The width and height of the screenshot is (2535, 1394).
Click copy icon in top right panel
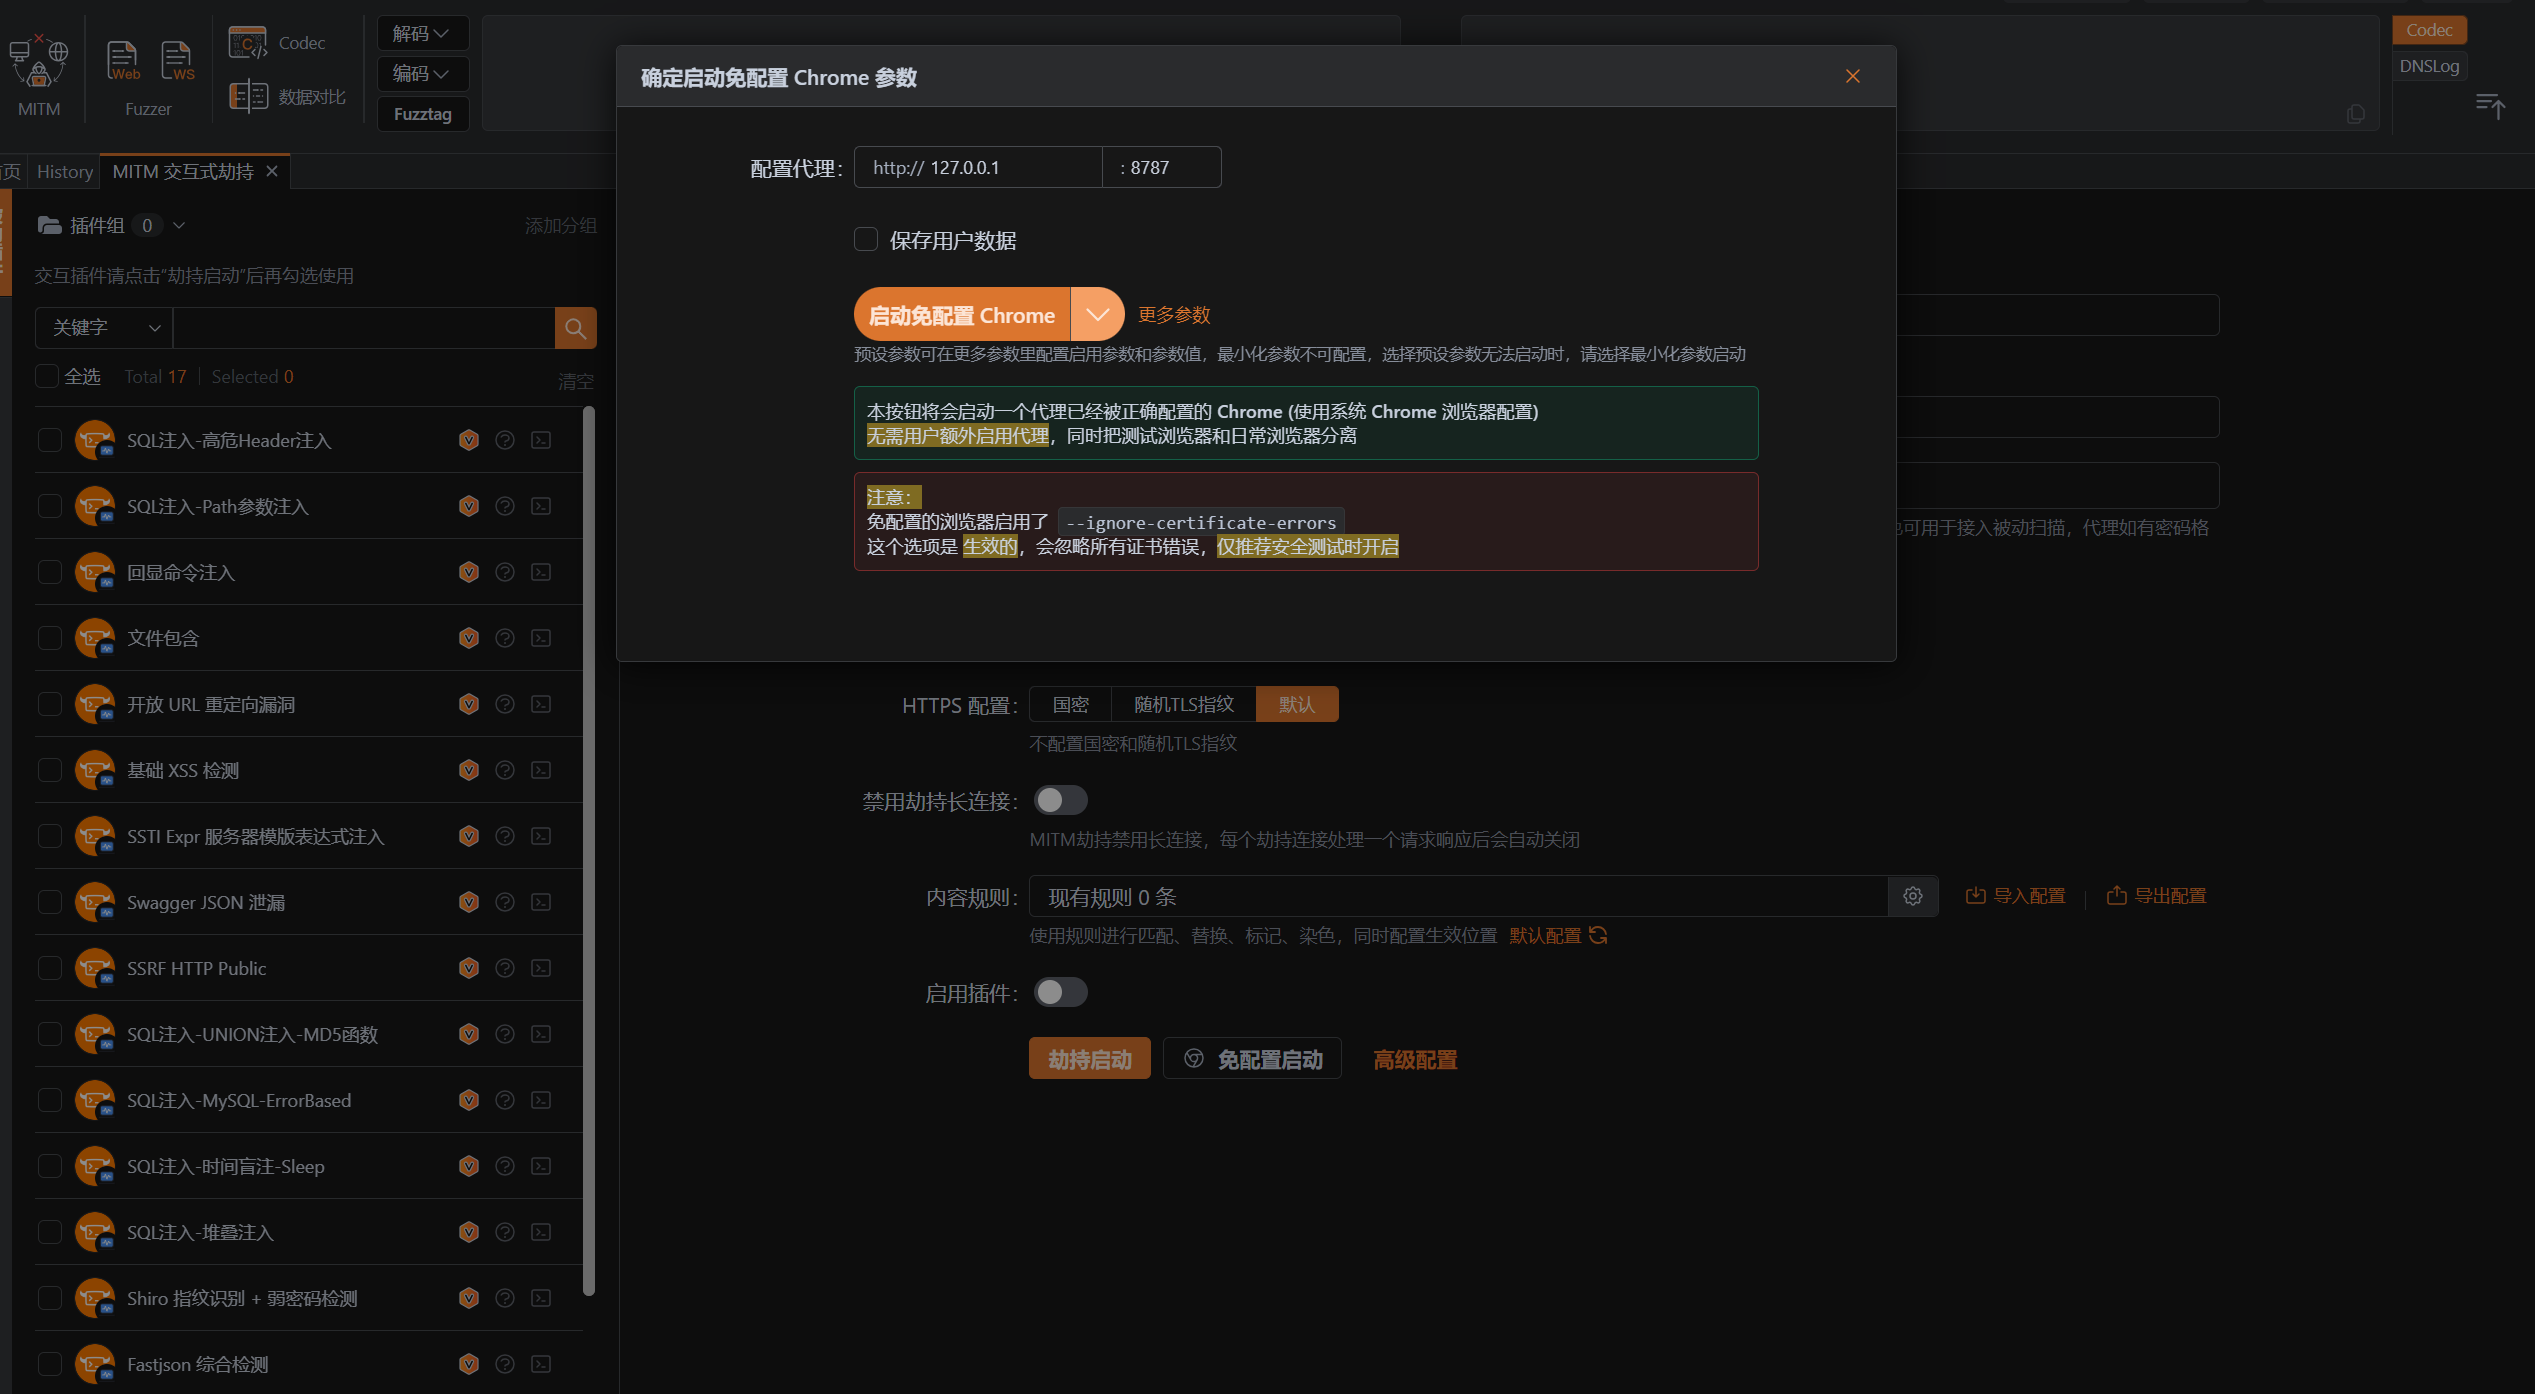click(2356, 114)
